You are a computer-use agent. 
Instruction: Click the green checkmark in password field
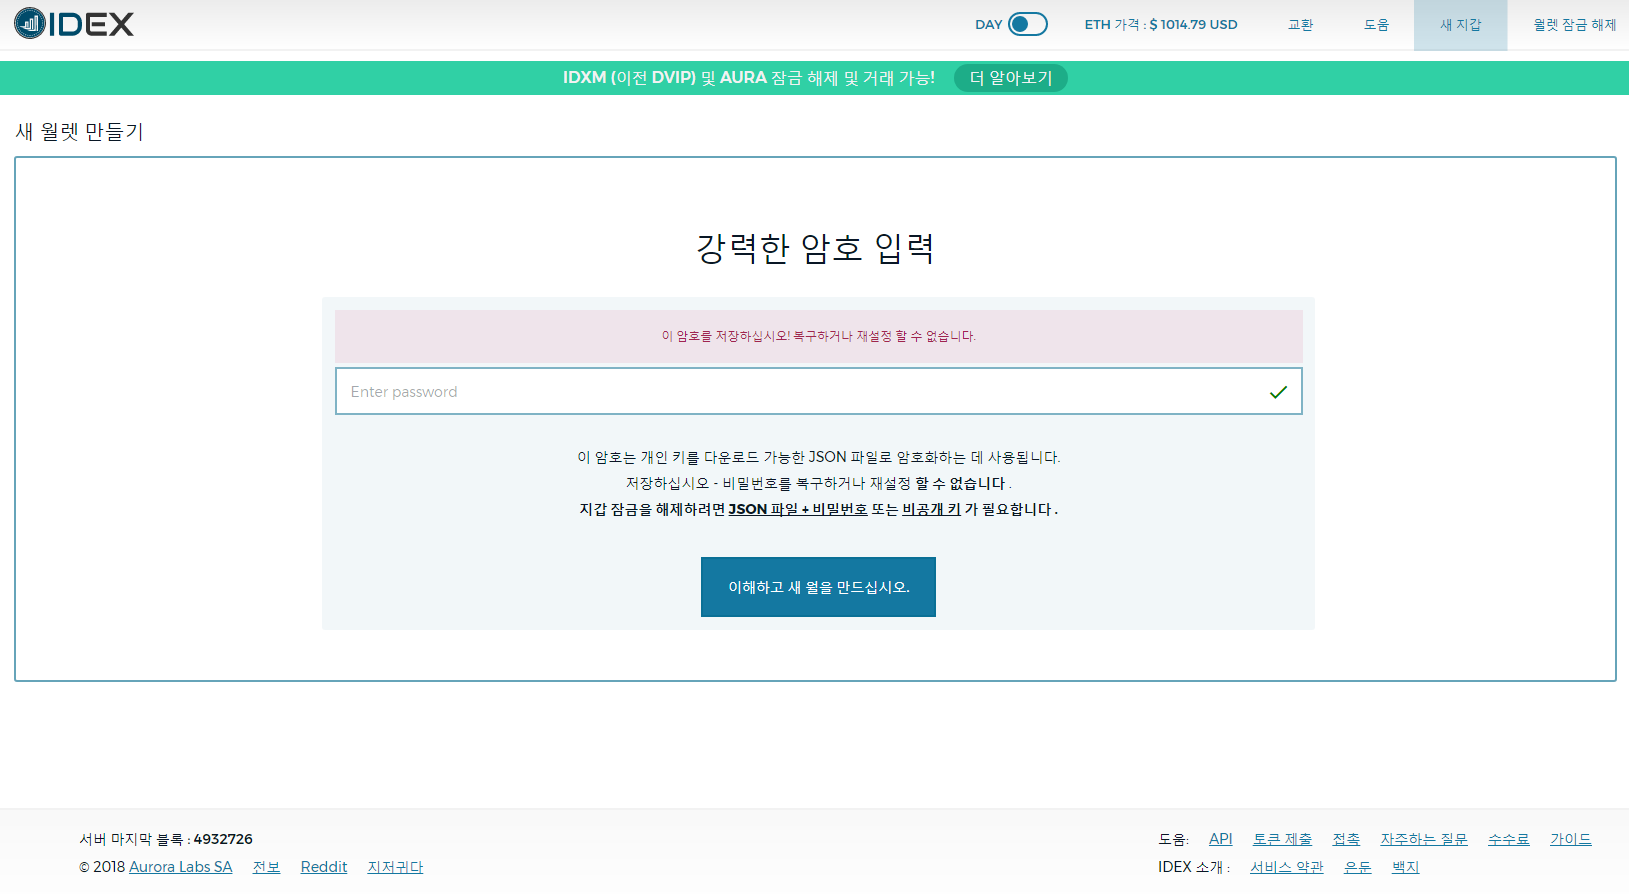pyautogui.click(x=1278, y=392)
